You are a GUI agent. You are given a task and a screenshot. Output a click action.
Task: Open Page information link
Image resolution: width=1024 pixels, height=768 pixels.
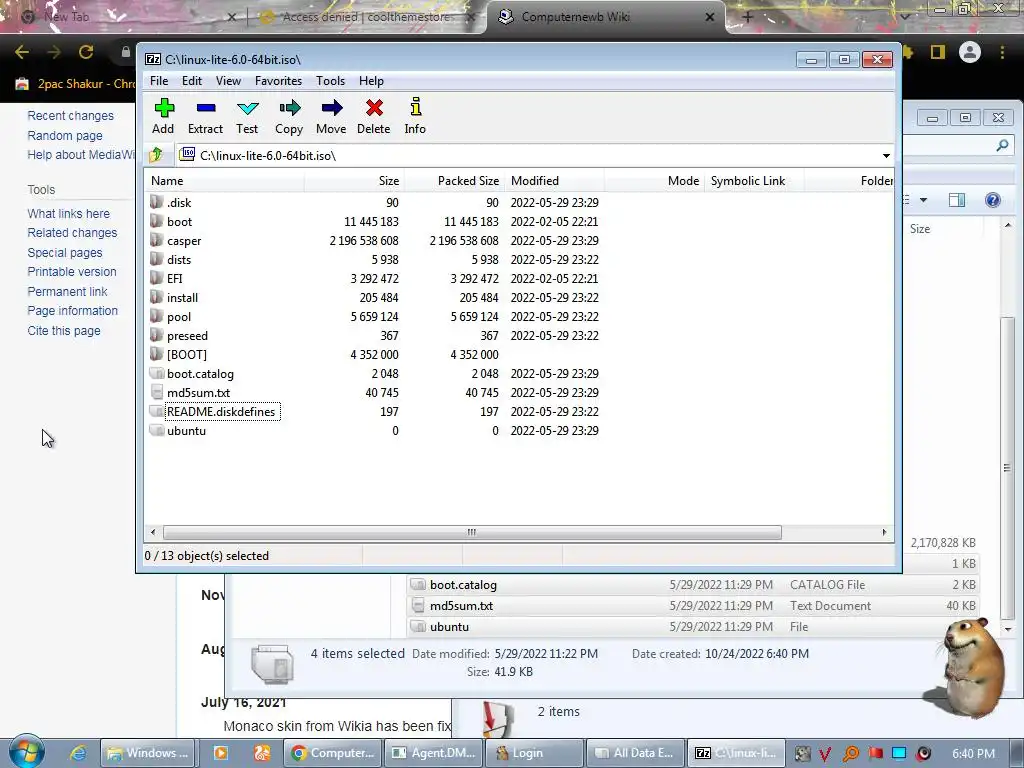(72, 311)
